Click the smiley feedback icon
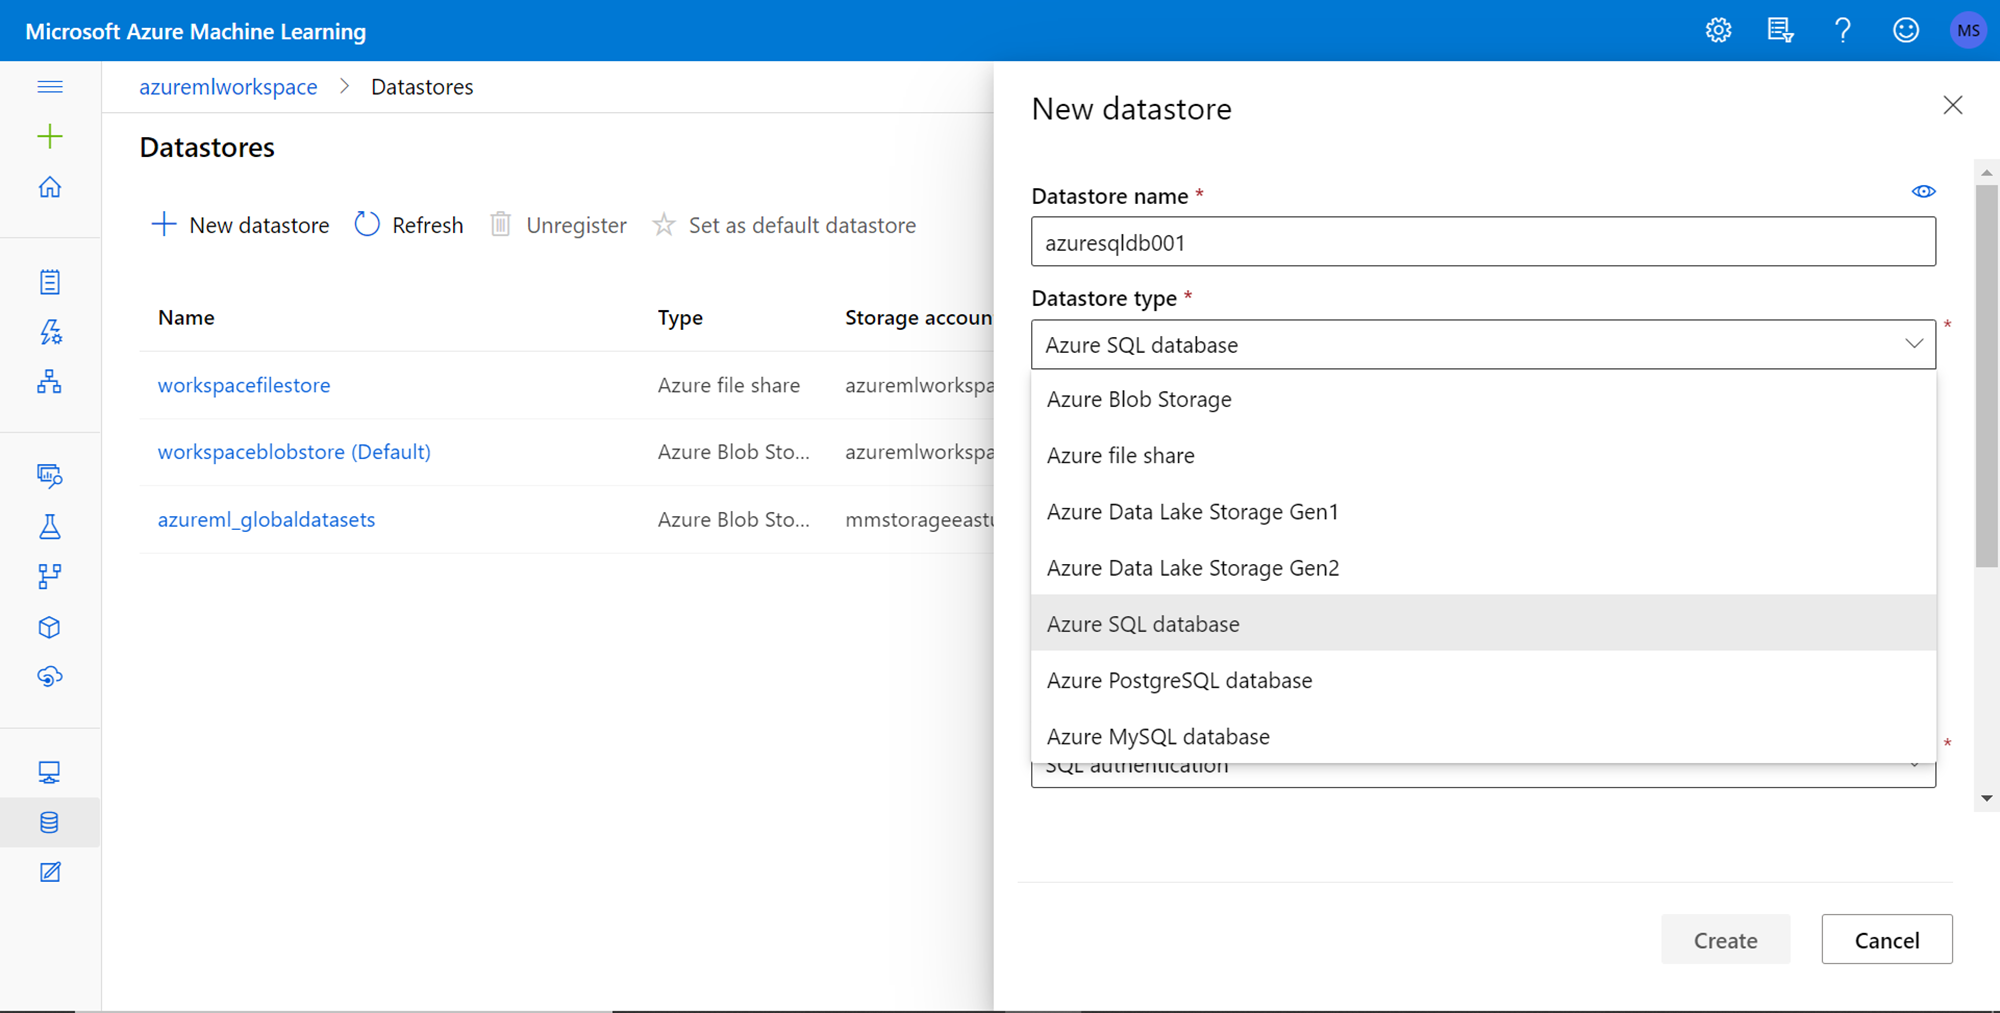The width and height of the screenshot is (2000, 1013). click(x=1905, y=31)
